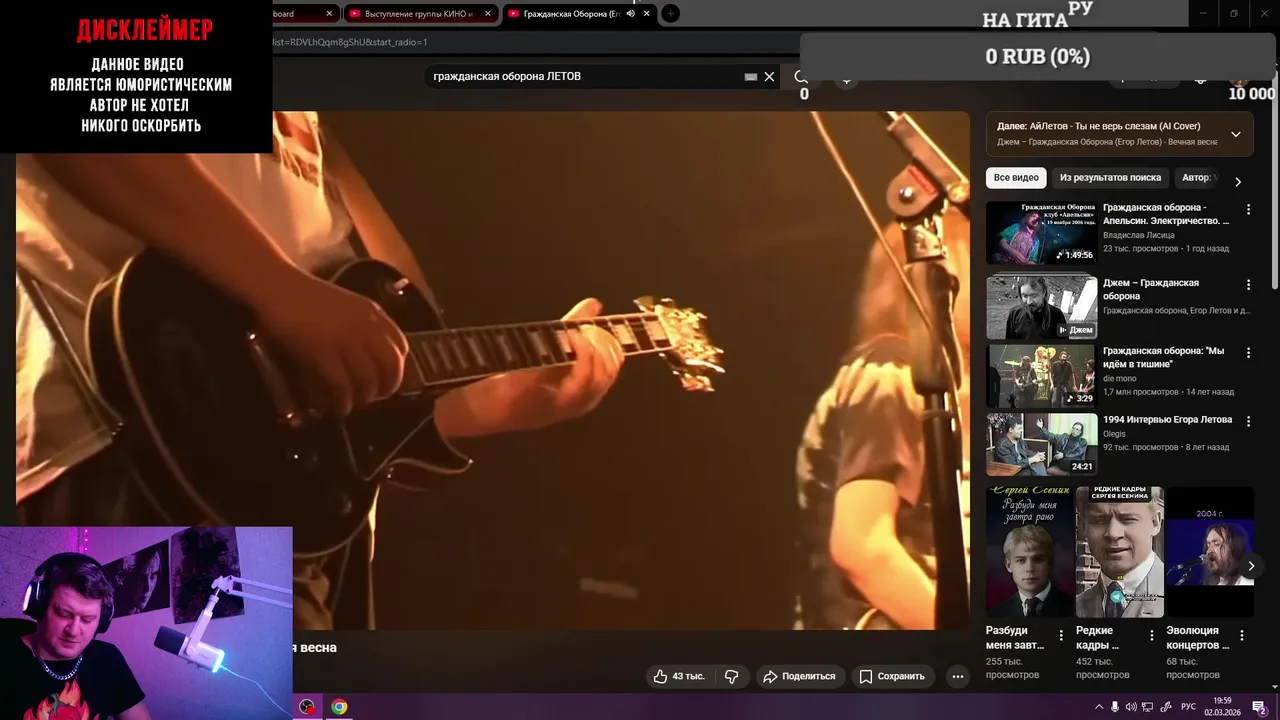This screenshot has height=720, width=1280.
Task: Click the die mono channel name
Action: [1119, 379]
